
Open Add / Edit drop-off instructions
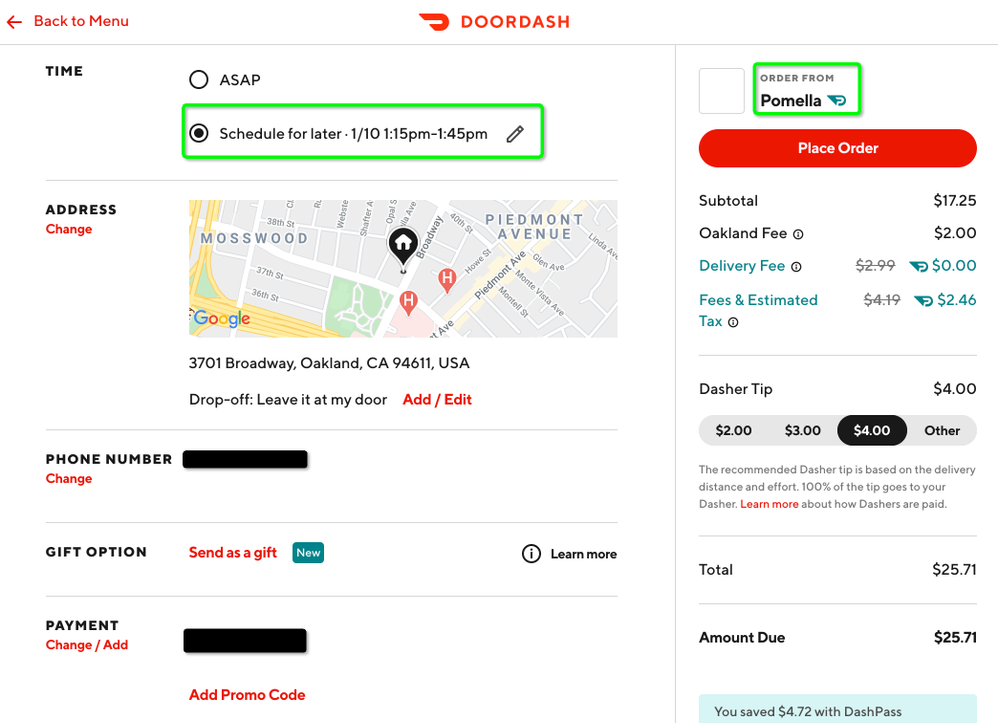click(x=437, y=400)
